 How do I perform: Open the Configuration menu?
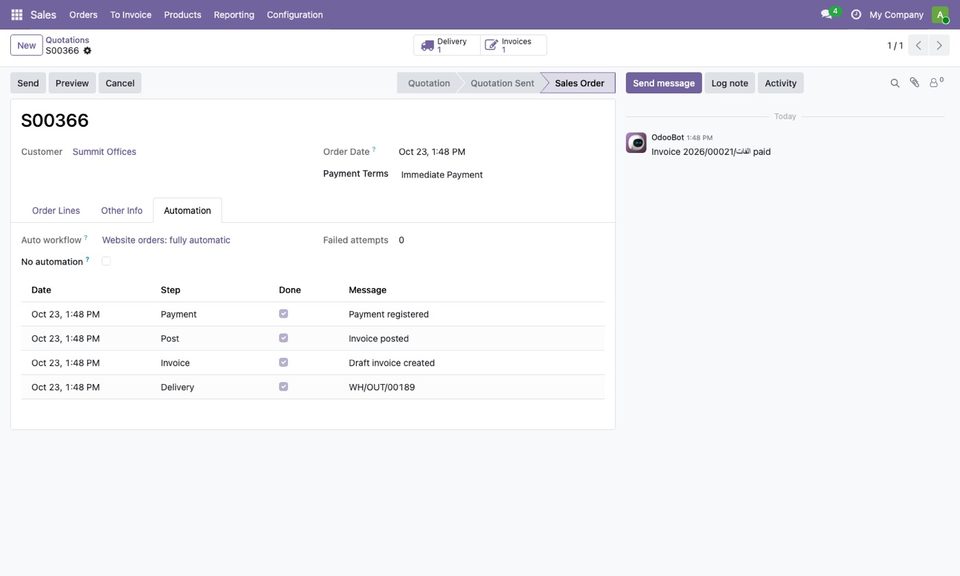coord(294,15)
